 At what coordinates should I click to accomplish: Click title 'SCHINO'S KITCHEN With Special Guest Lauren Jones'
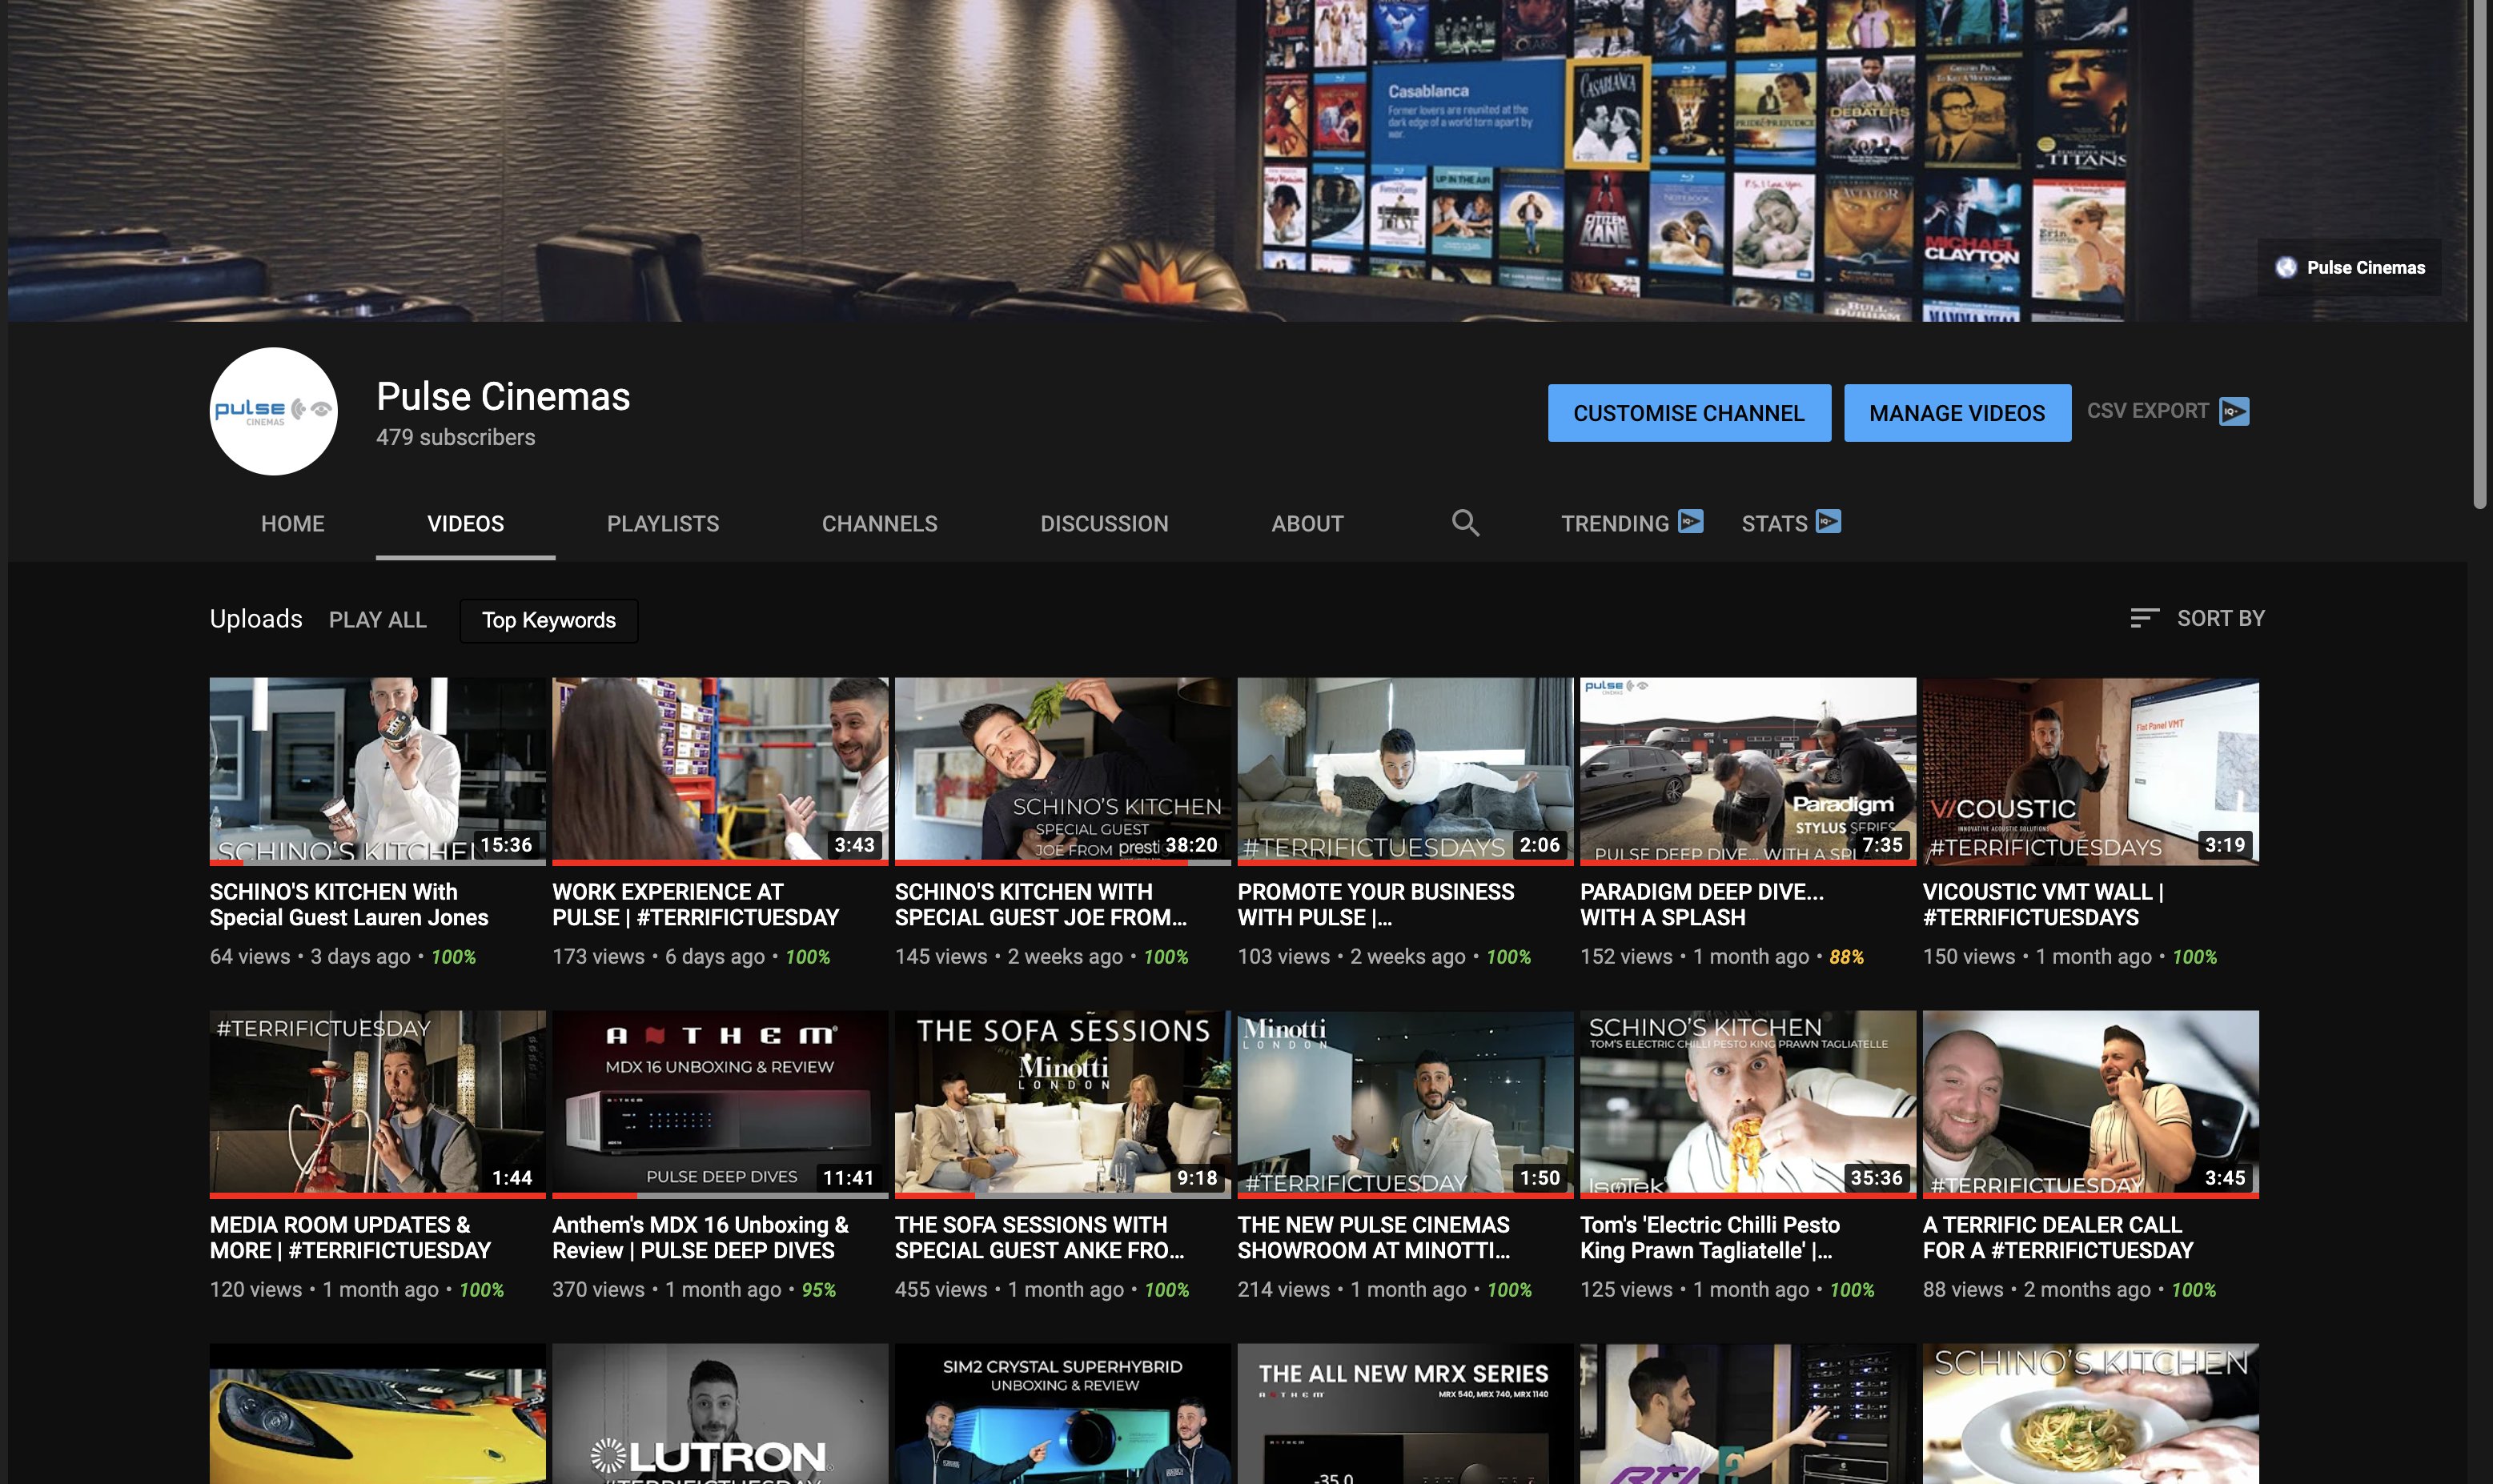(x=349, y=904)
